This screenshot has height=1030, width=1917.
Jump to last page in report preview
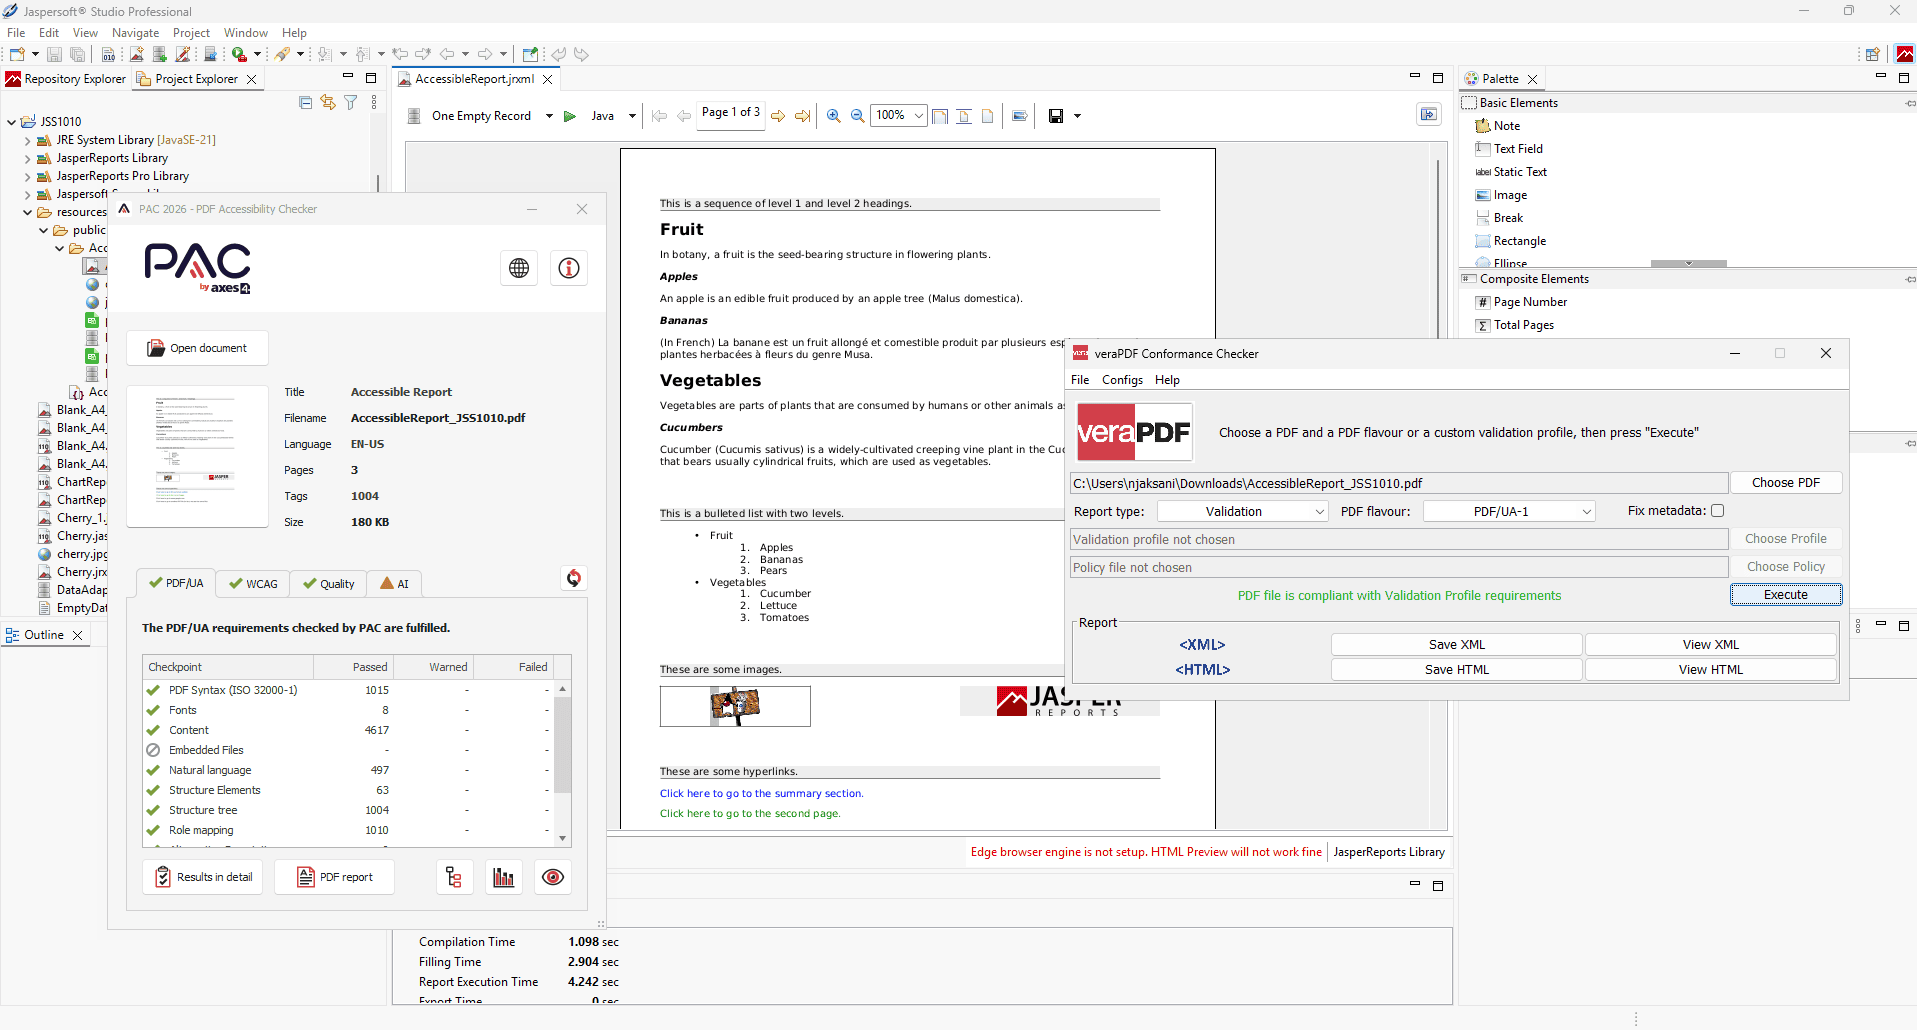[x=802, y=116]
